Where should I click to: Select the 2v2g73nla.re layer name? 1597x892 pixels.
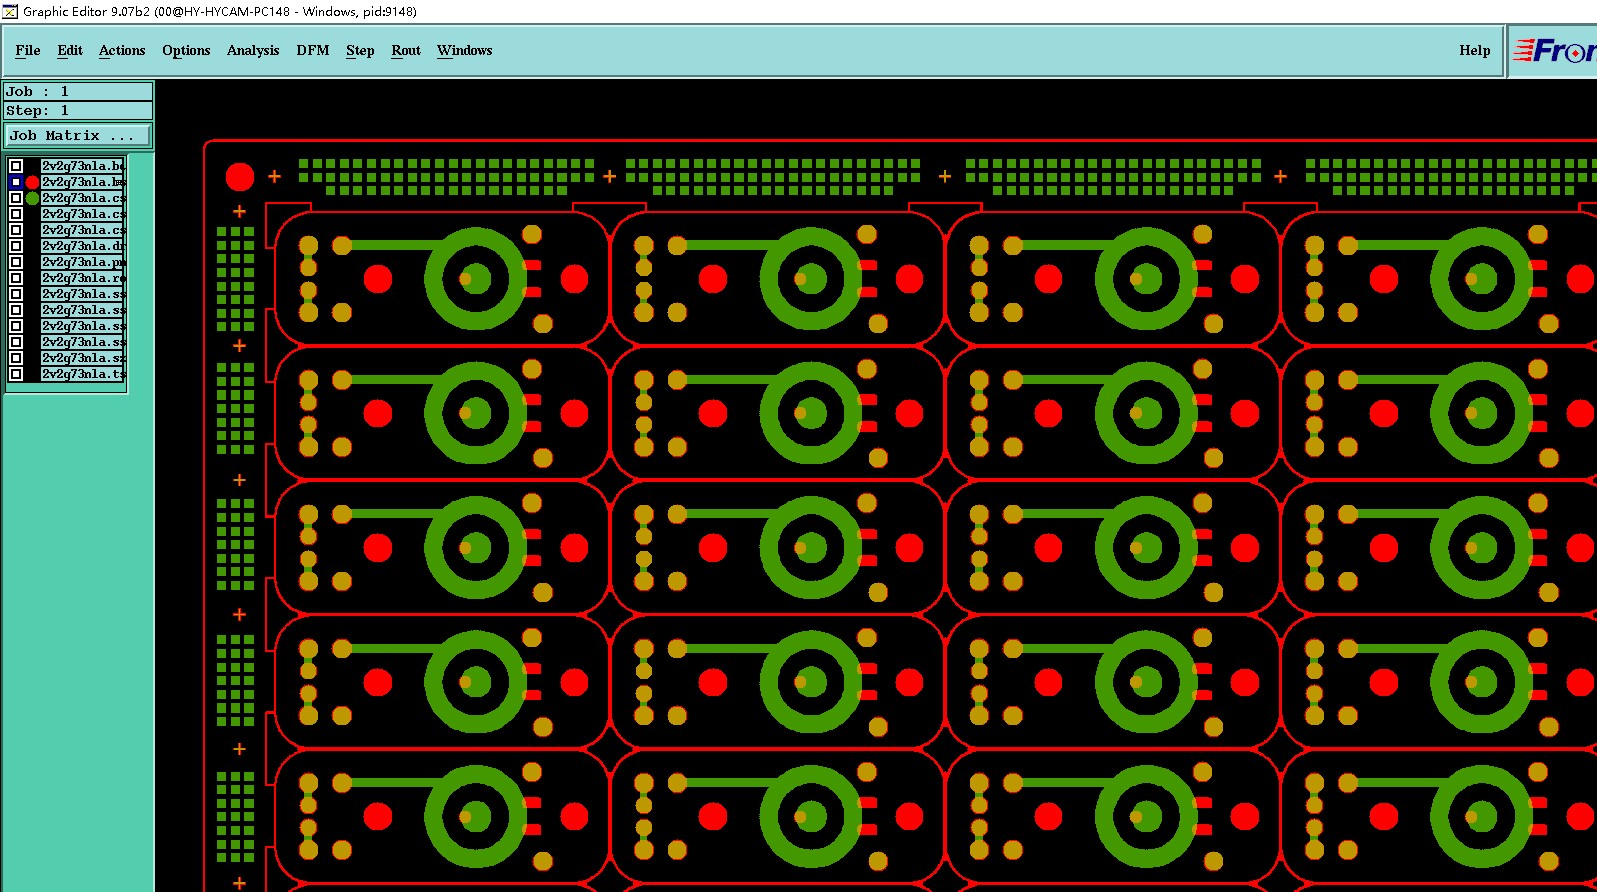click(x=83, y=278)
